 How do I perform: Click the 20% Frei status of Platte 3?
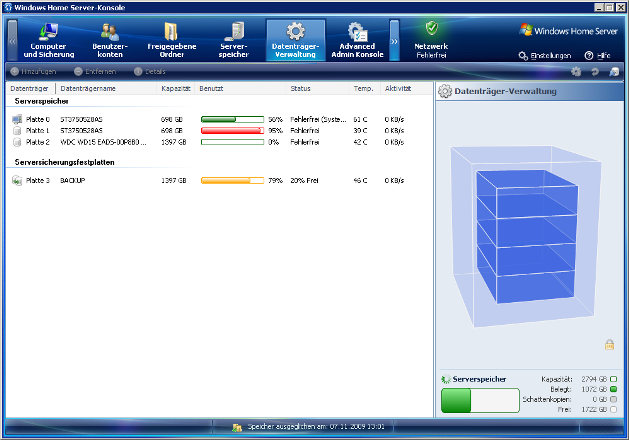point(304,180)
